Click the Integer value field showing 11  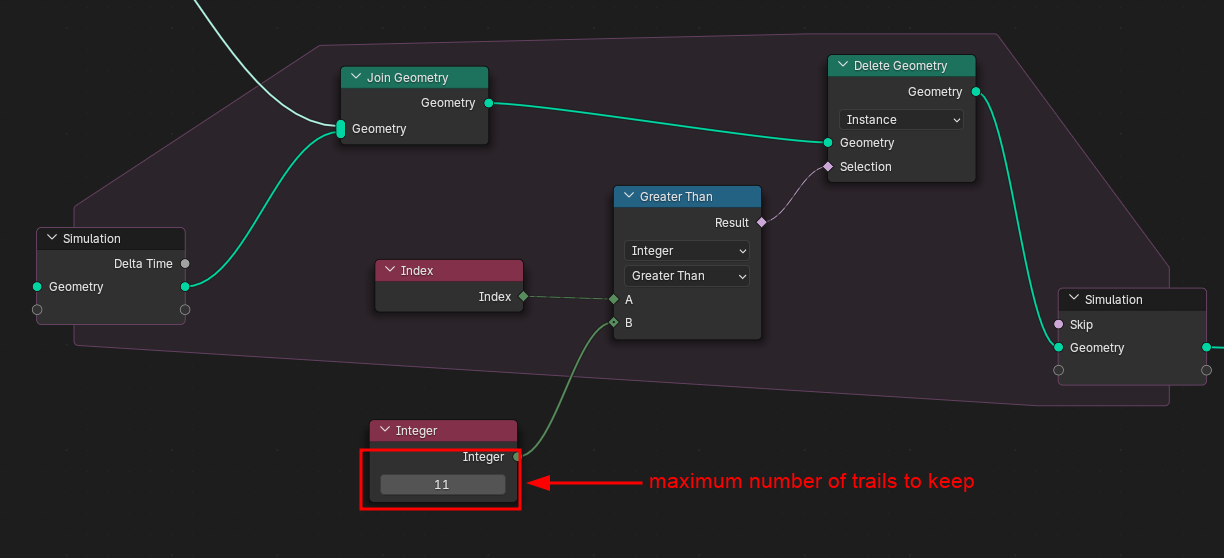coord(442,485)
